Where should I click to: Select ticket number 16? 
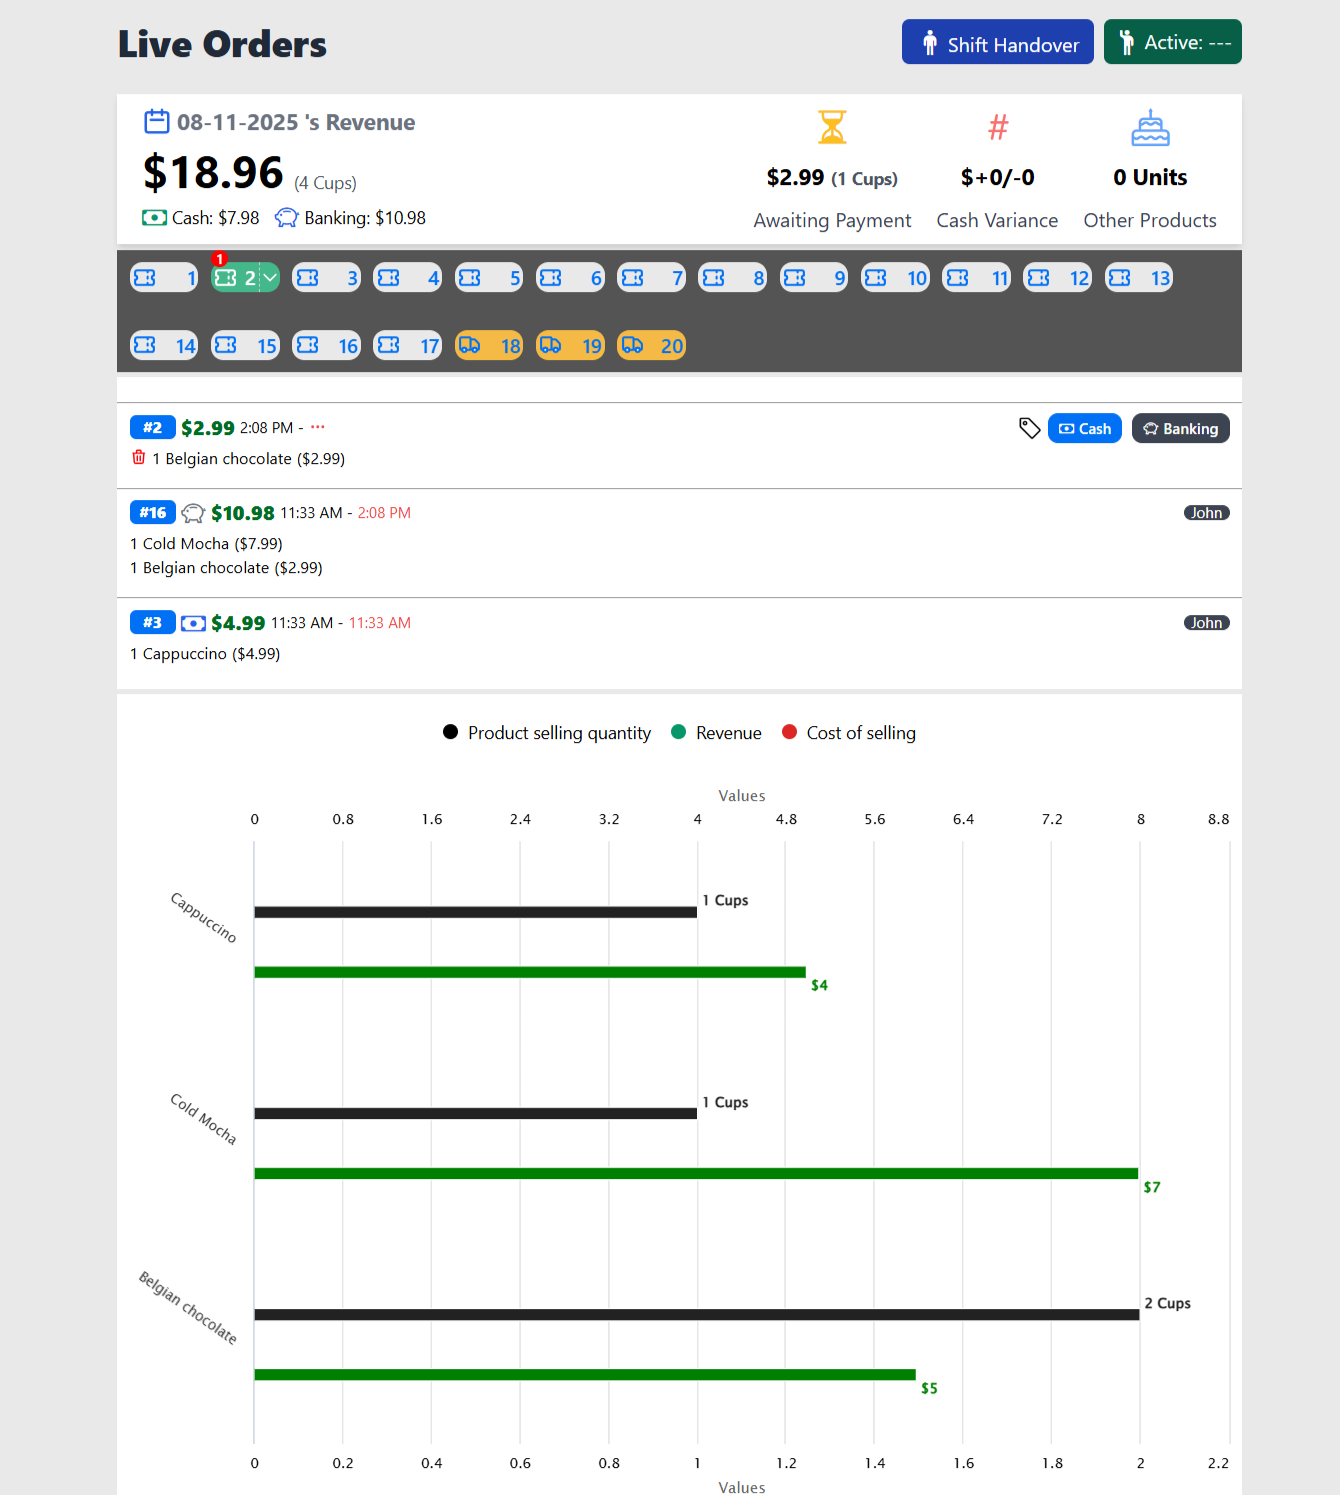[326, 346]
